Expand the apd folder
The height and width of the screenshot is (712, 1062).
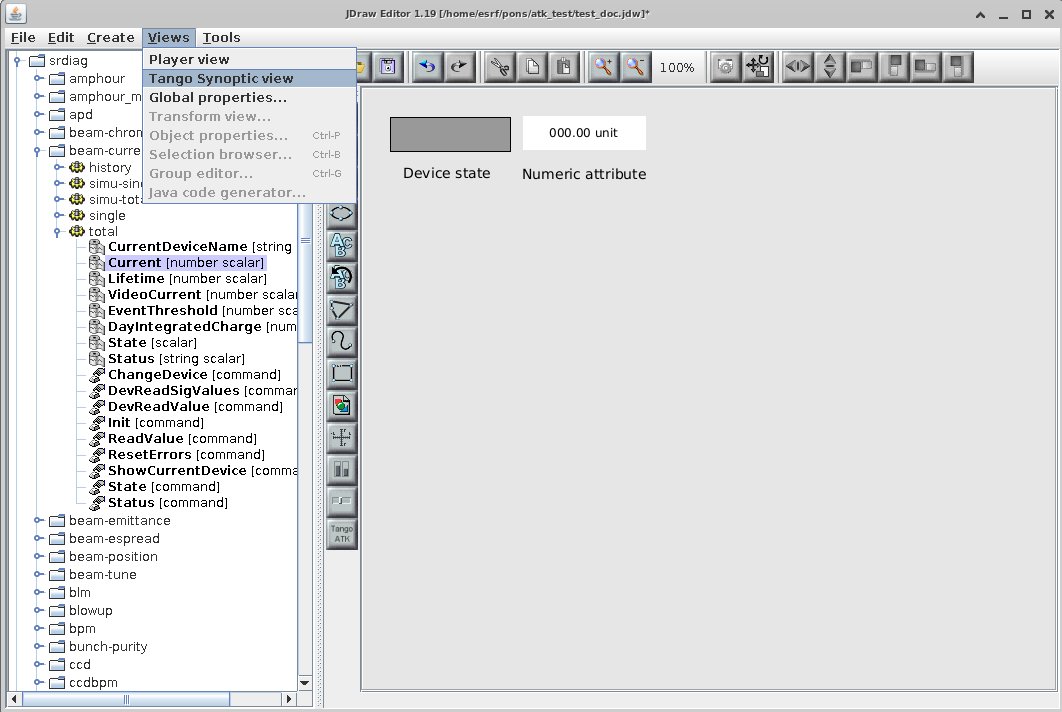pyautogui.click(x=39, y=114)
